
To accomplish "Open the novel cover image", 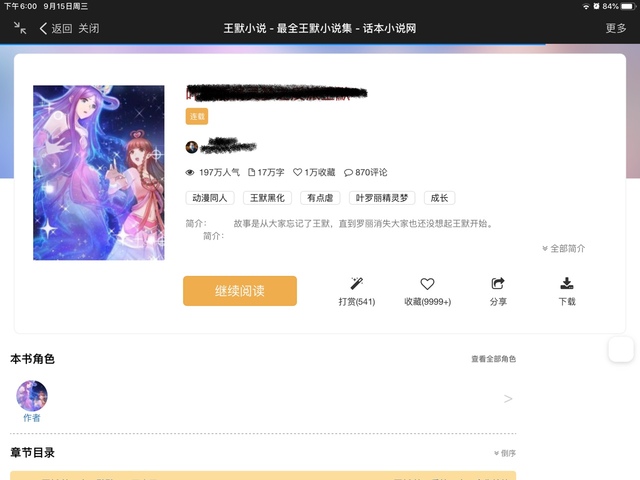I will coord(99,172).
